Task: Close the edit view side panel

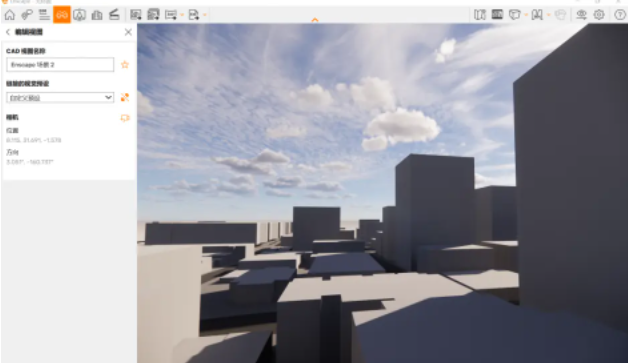Action: click(x=128, y=32)
